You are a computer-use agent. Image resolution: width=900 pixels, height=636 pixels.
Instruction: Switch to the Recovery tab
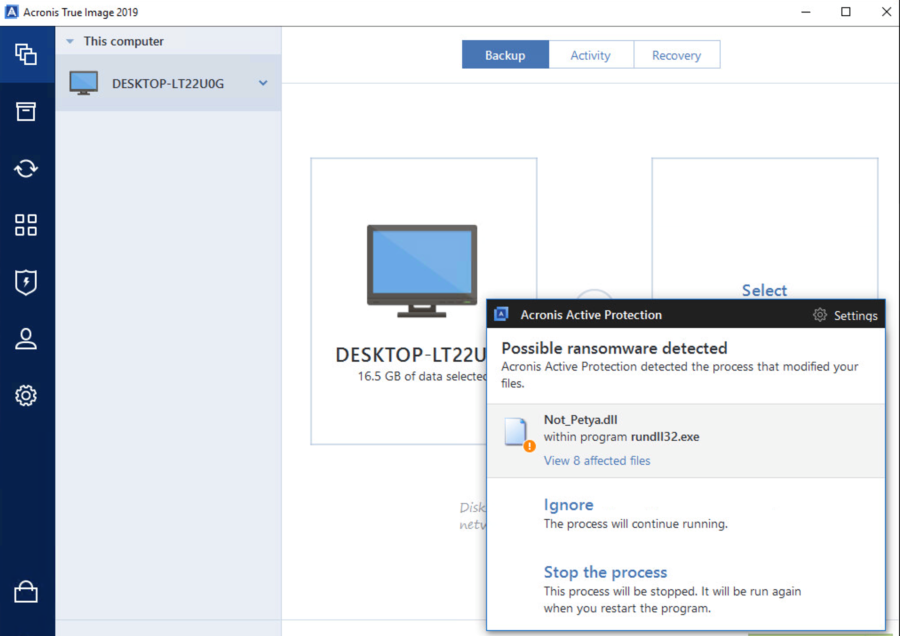(x=677, y=55)
